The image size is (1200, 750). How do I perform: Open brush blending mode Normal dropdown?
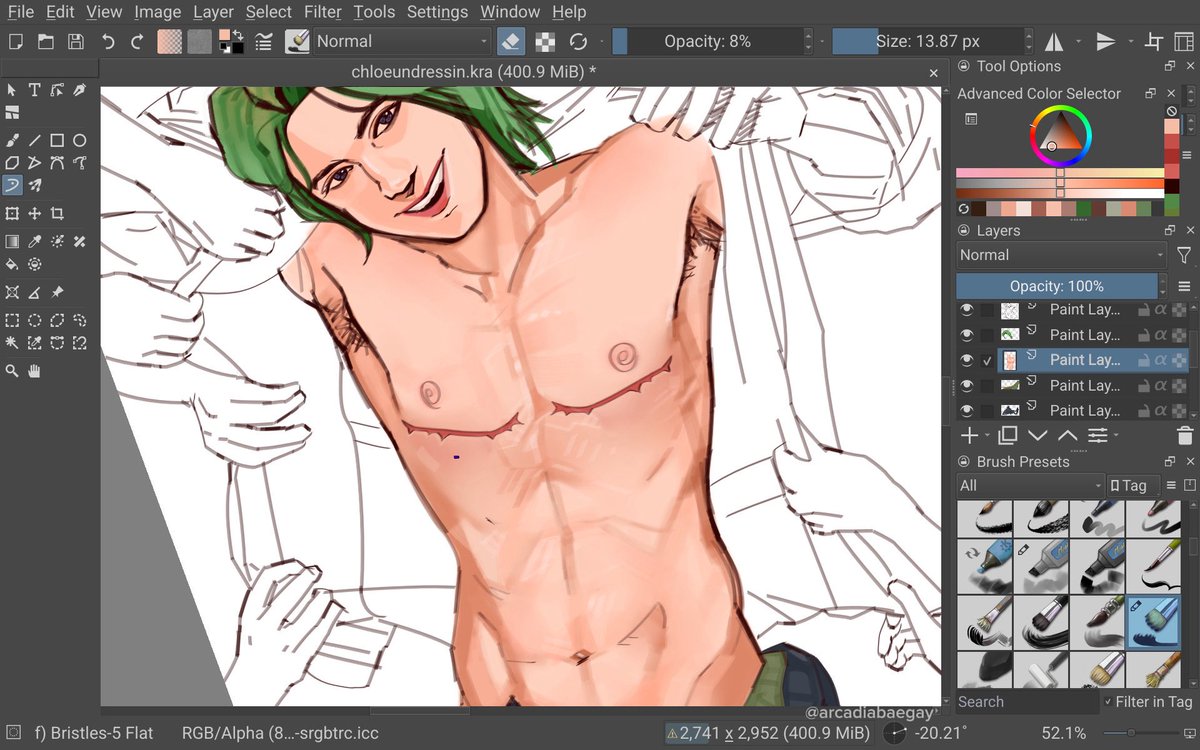click(x=402, y=41)
